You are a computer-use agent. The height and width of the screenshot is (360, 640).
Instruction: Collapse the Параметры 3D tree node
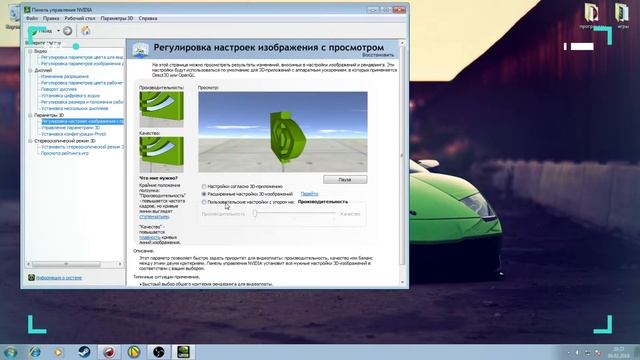30,116
